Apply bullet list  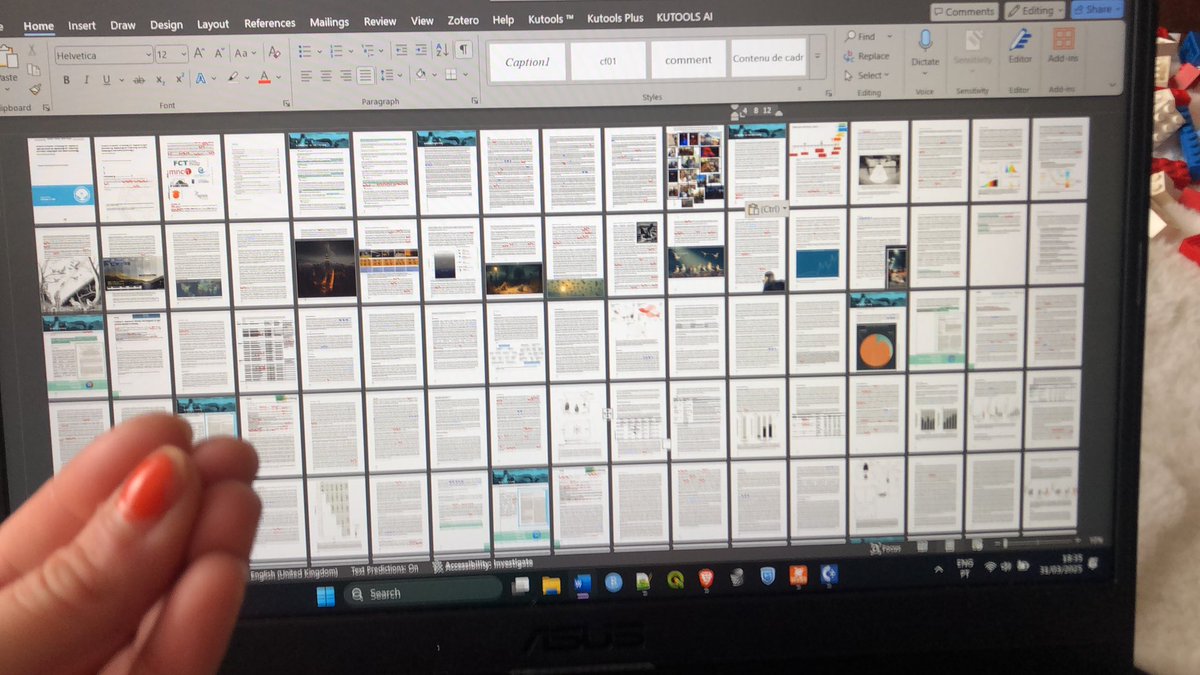(305, 51)
